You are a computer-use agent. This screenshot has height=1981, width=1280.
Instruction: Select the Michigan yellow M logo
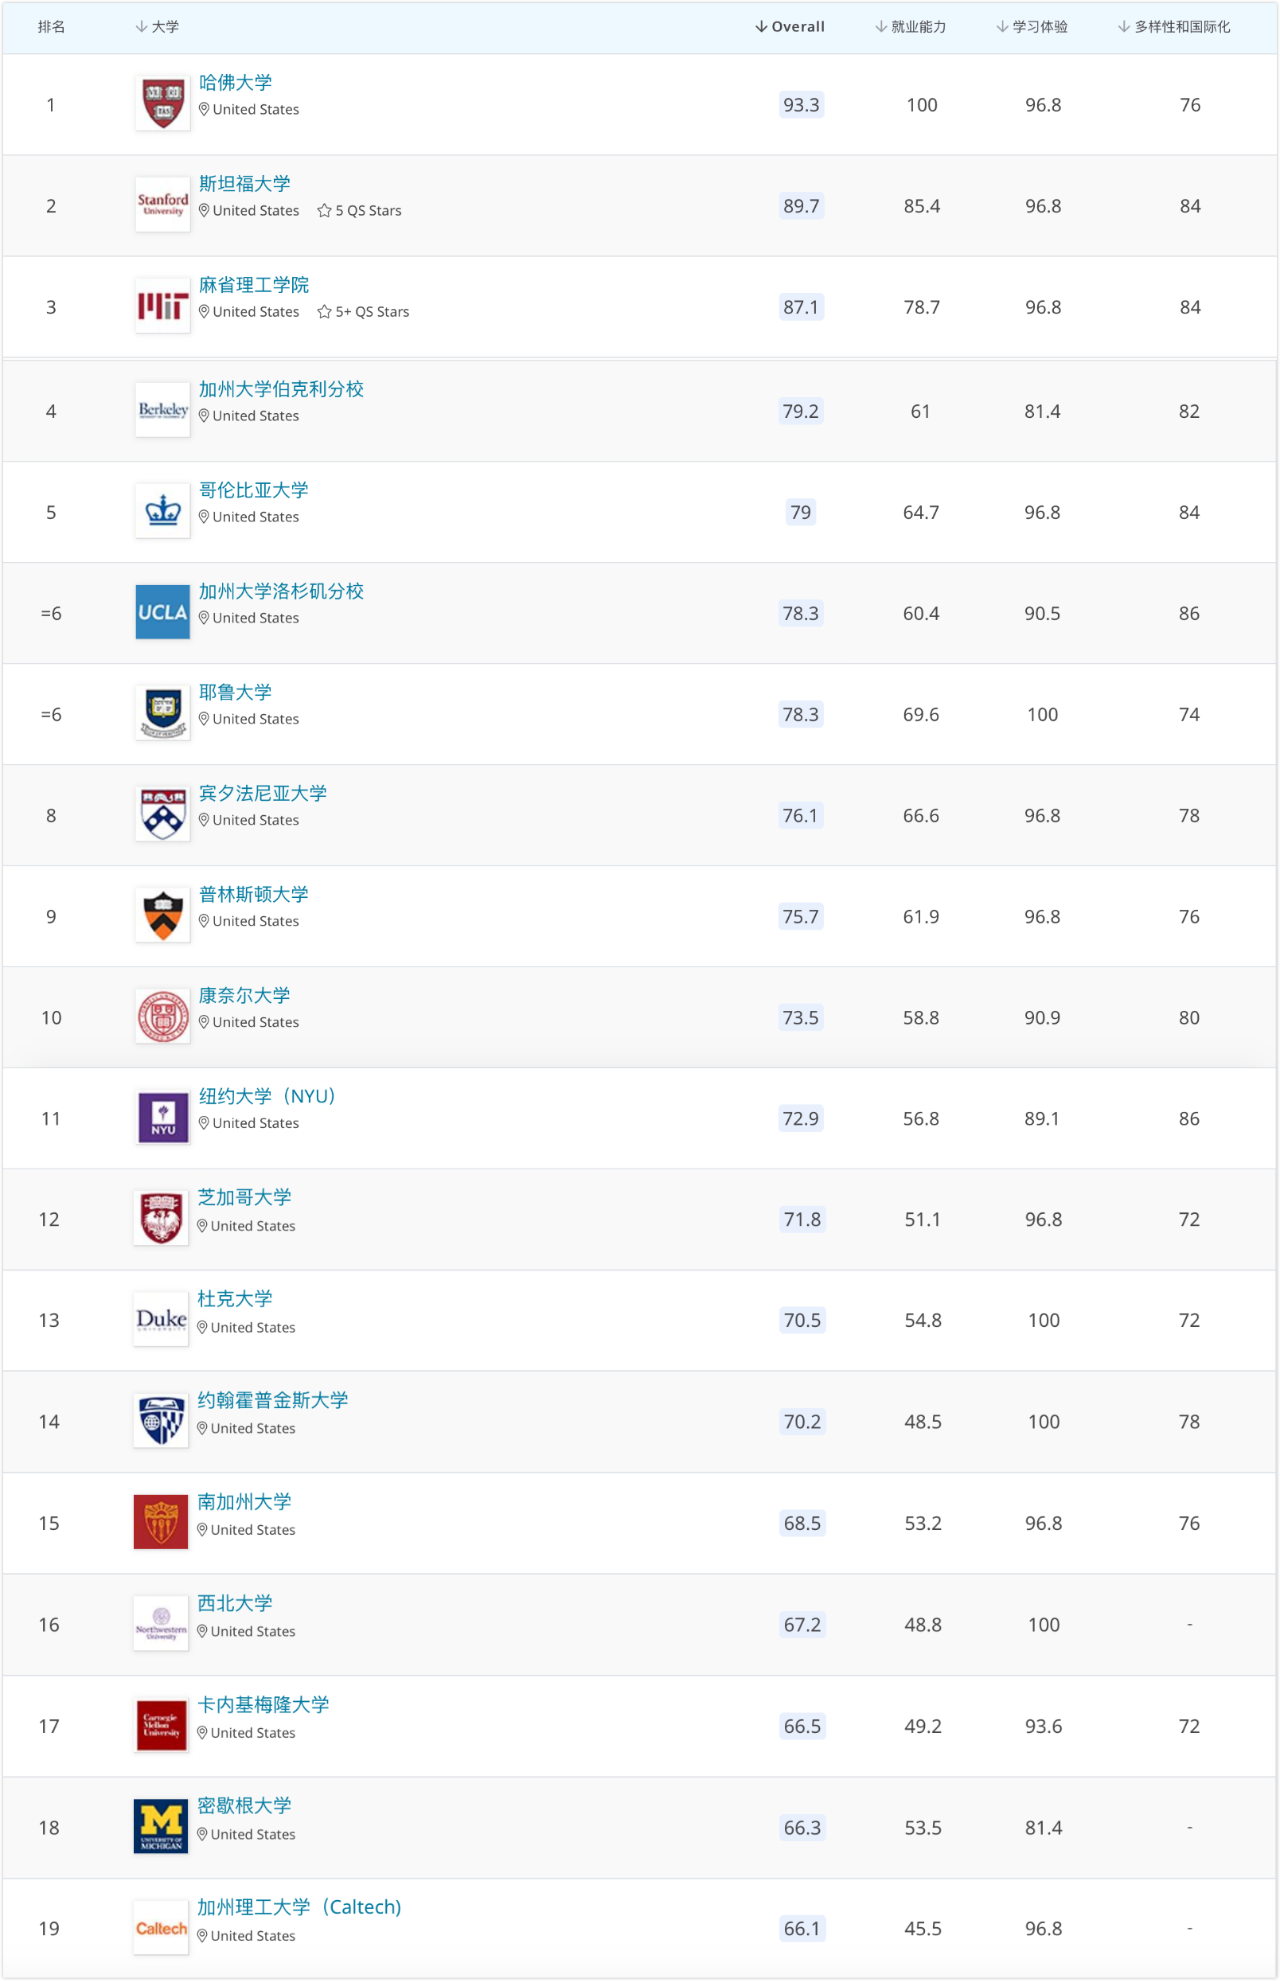tap(161, 1827)
